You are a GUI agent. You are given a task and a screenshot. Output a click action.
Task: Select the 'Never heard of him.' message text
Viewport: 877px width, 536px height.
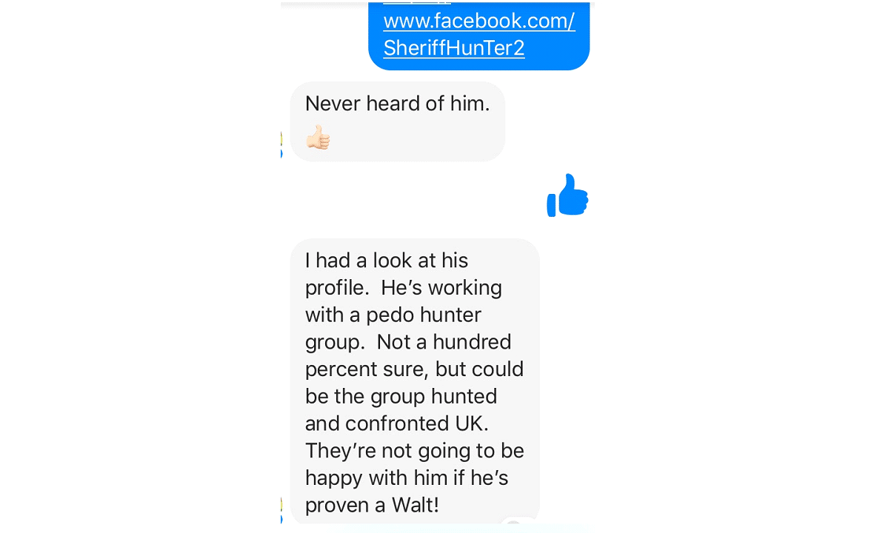(397, 104)
